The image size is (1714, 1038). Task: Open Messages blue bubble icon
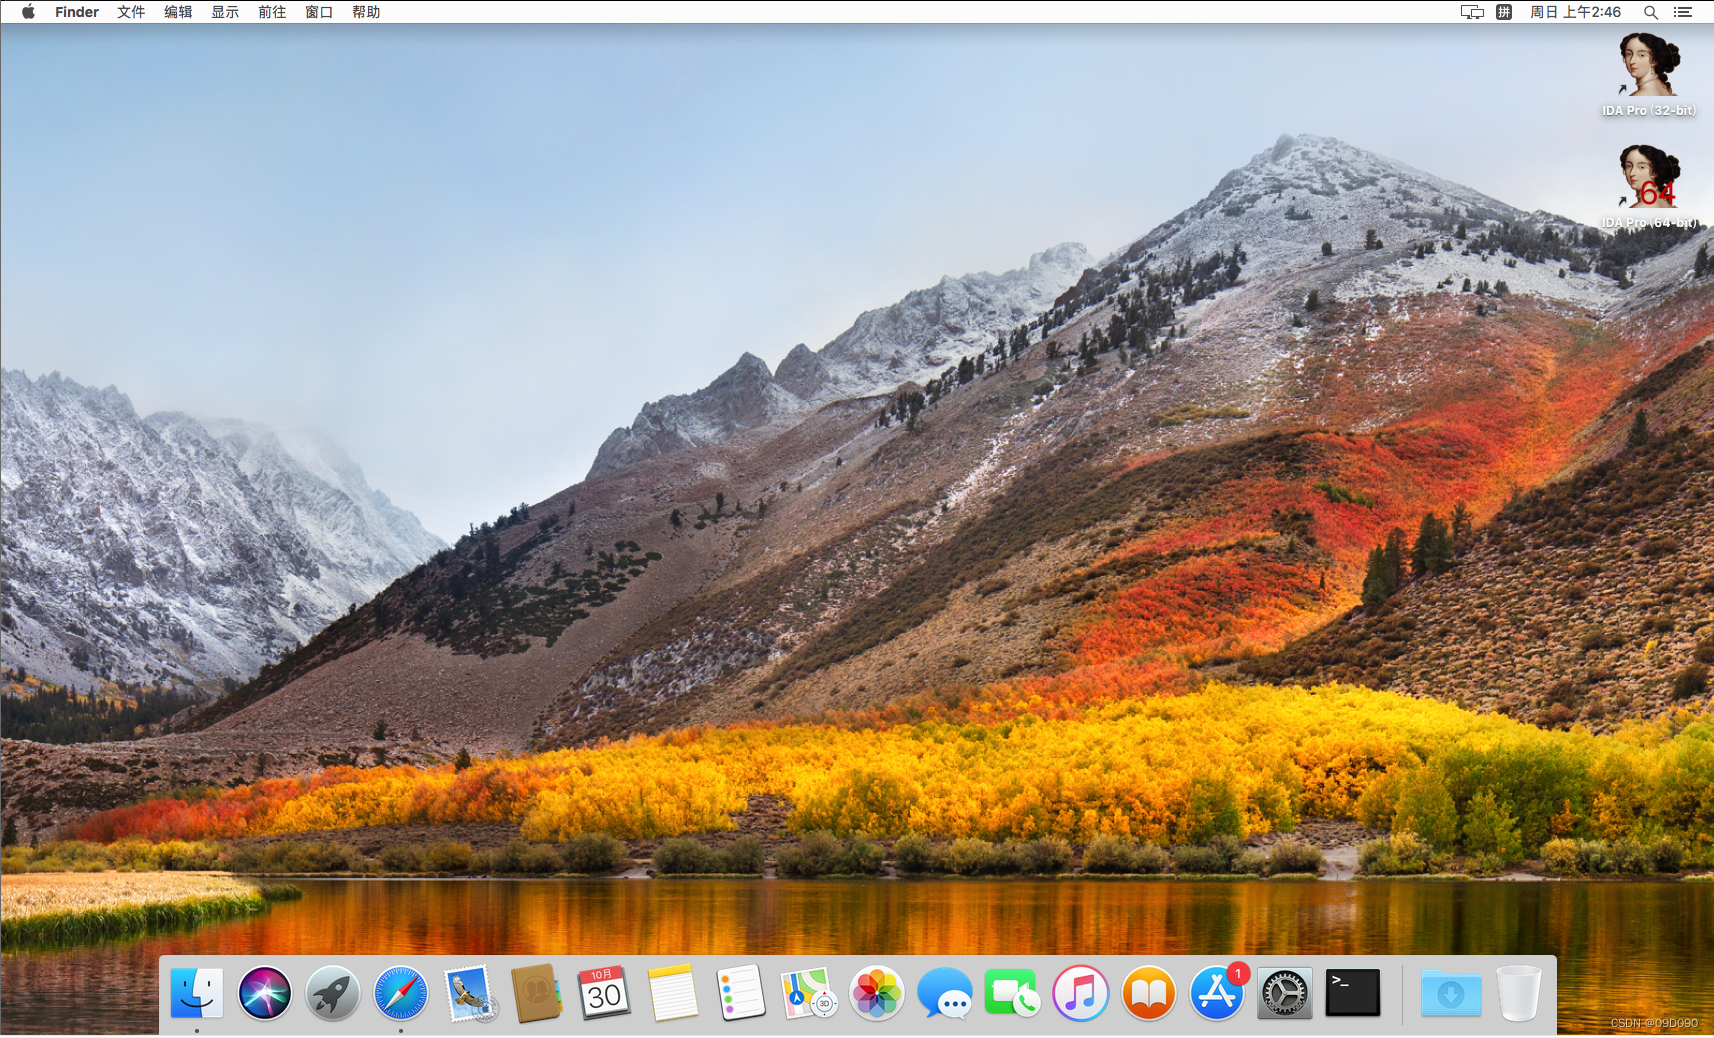[x=945, y=993]
